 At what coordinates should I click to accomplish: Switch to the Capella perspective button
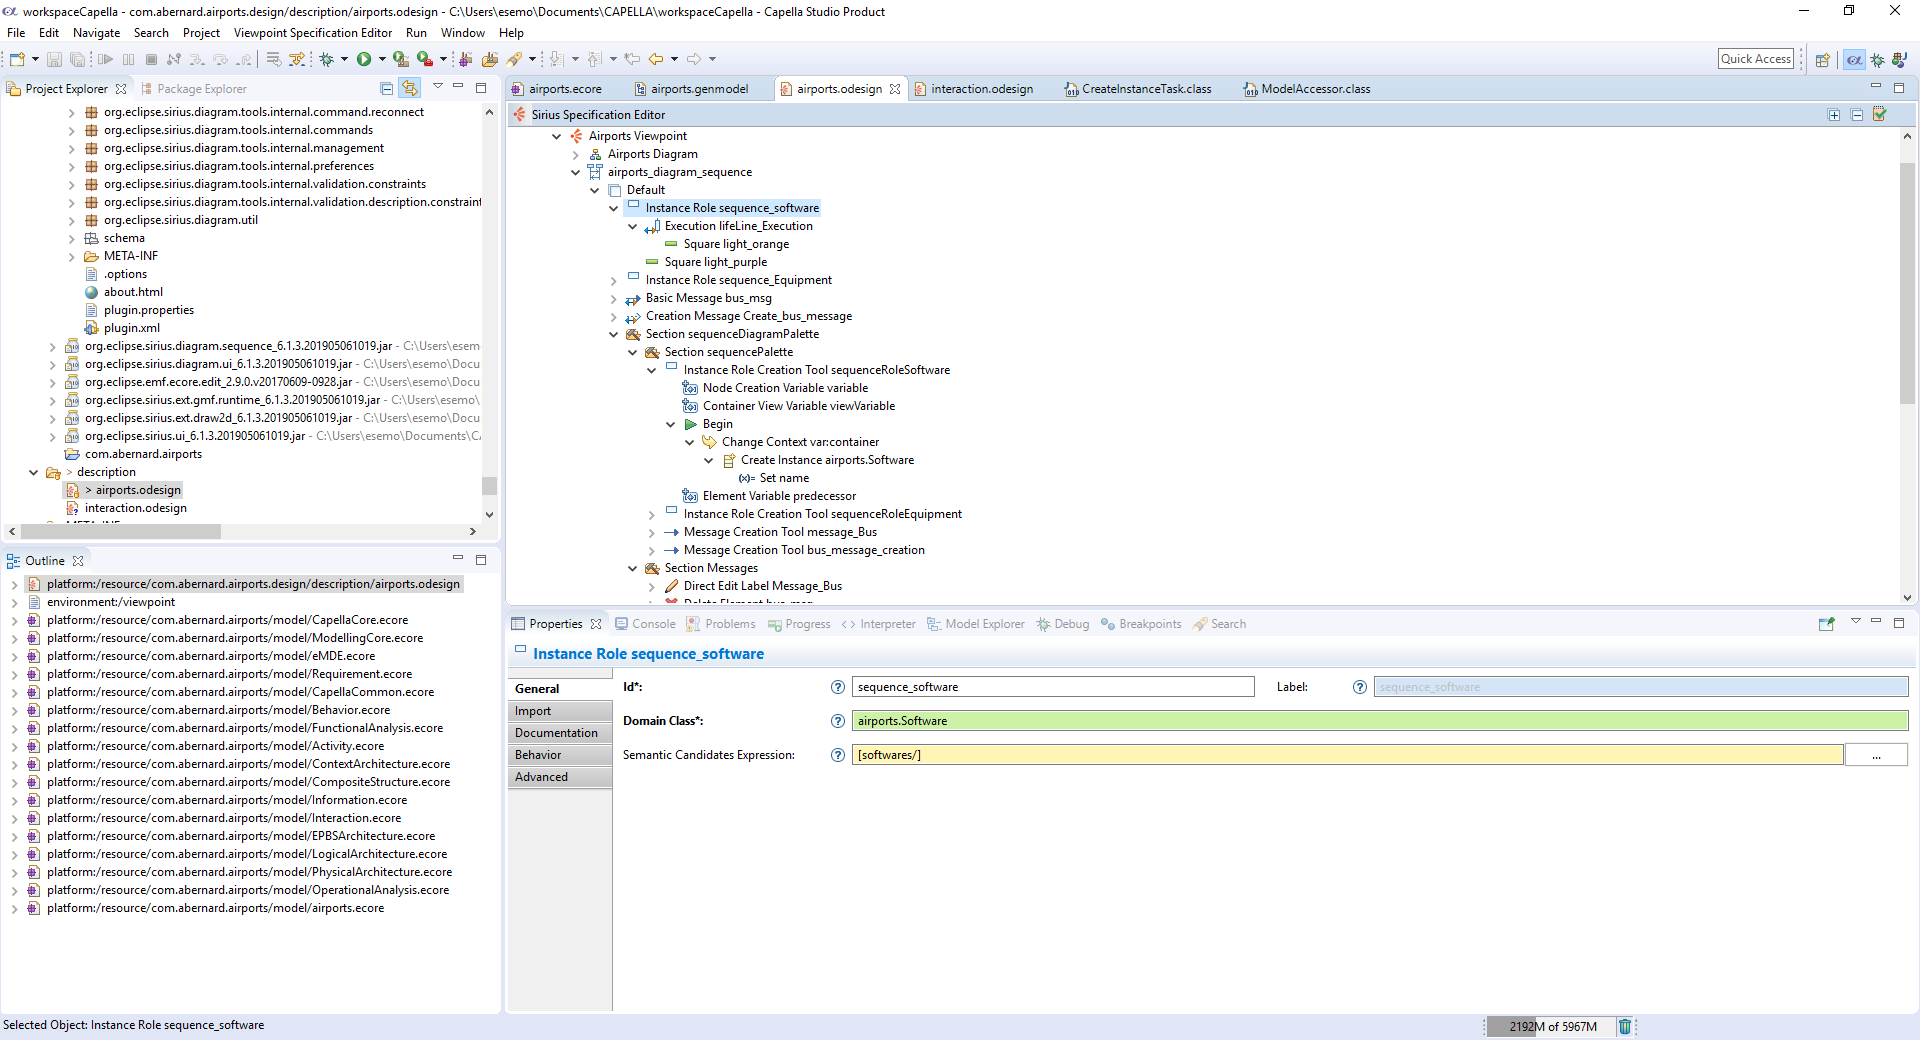coord(1854,60)
